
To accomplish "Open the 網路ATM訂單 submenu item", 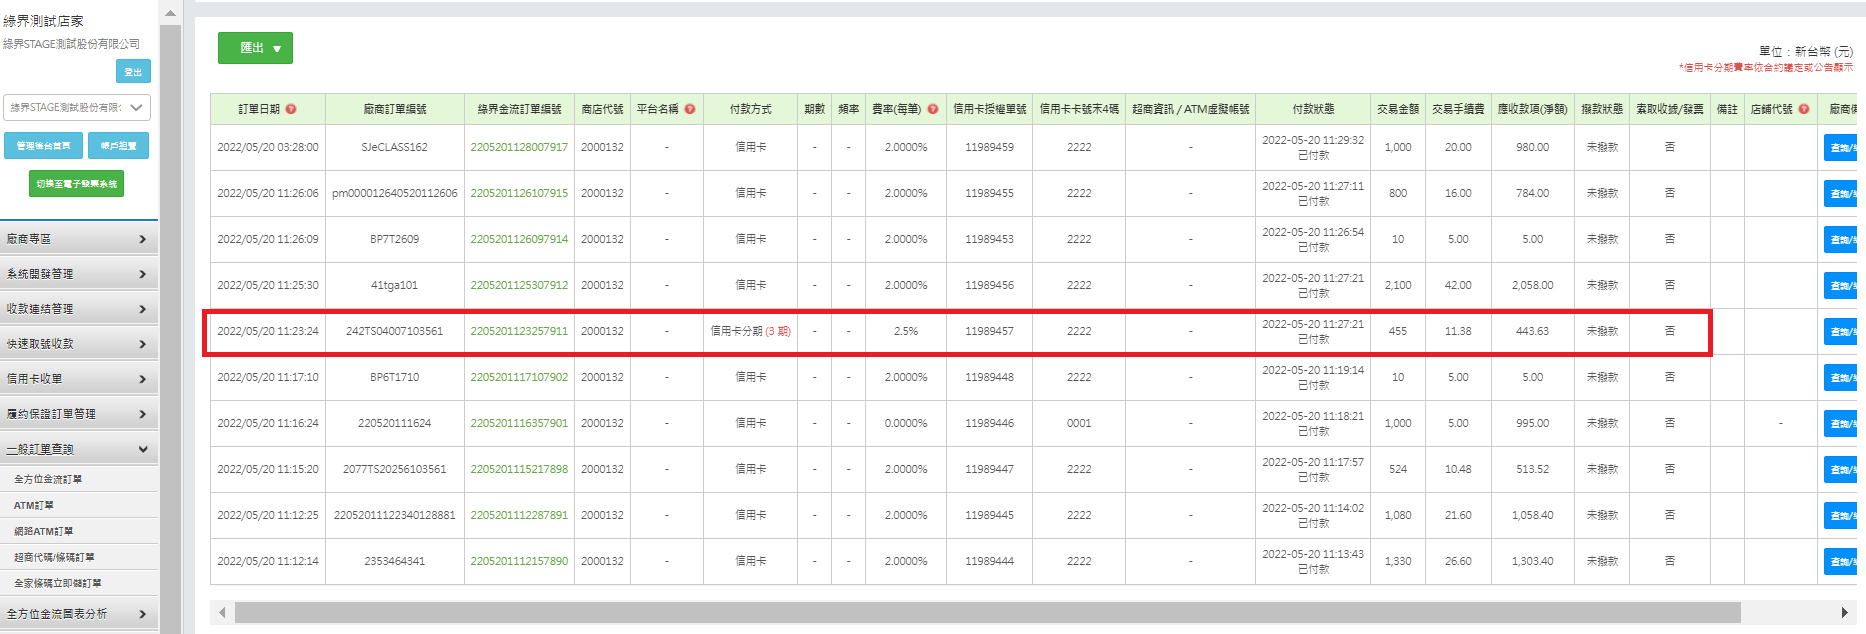I will (43, 531).
